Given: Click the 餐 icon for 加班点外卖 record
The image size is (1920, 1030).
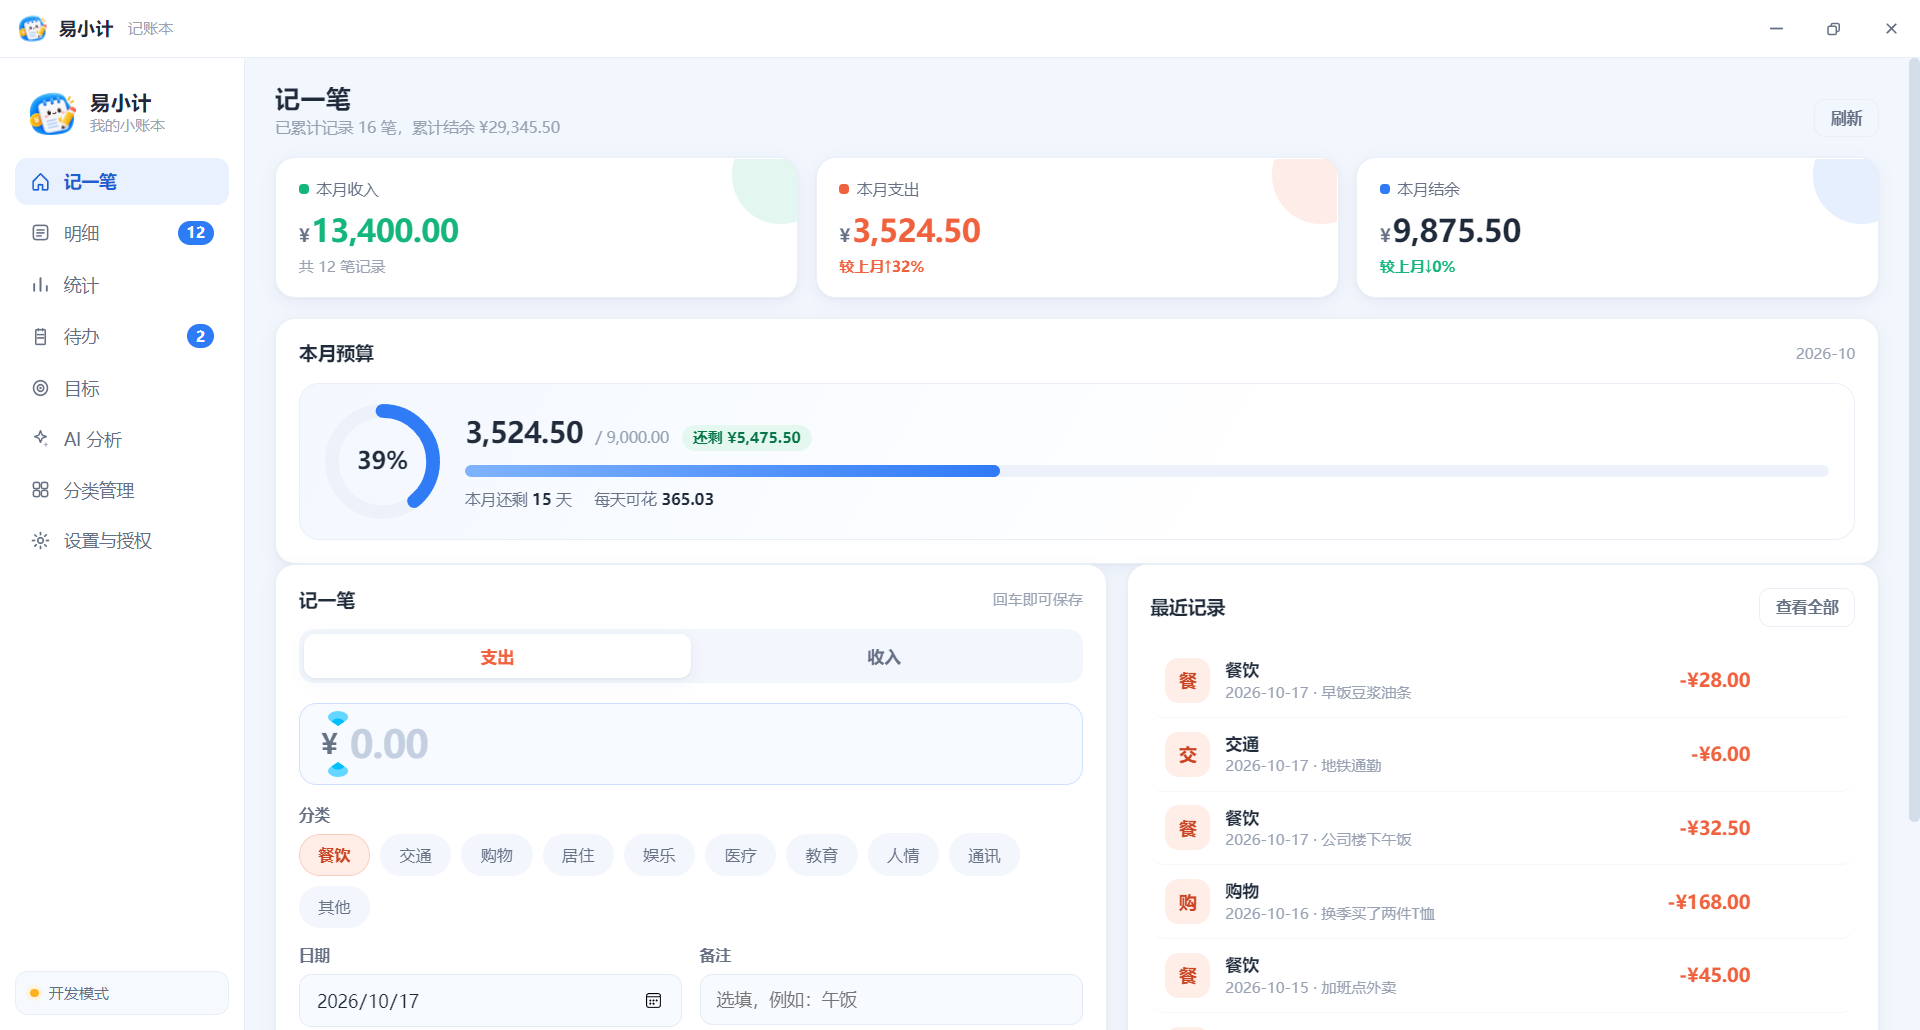Looking at the screenshot, I should (1187, 976).
